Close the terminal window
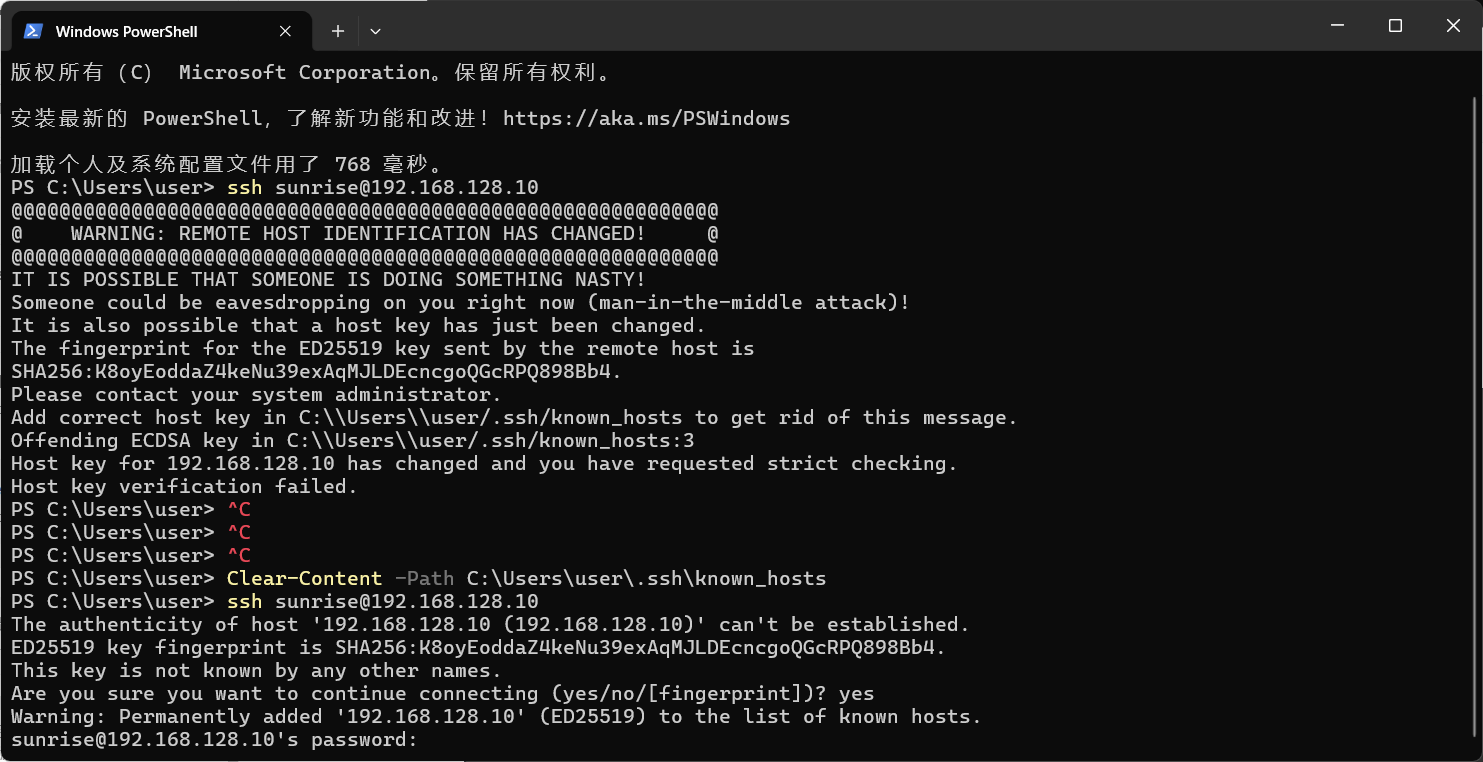Viewport: 1483px width, 762px height. click(x=1453, y=26)
